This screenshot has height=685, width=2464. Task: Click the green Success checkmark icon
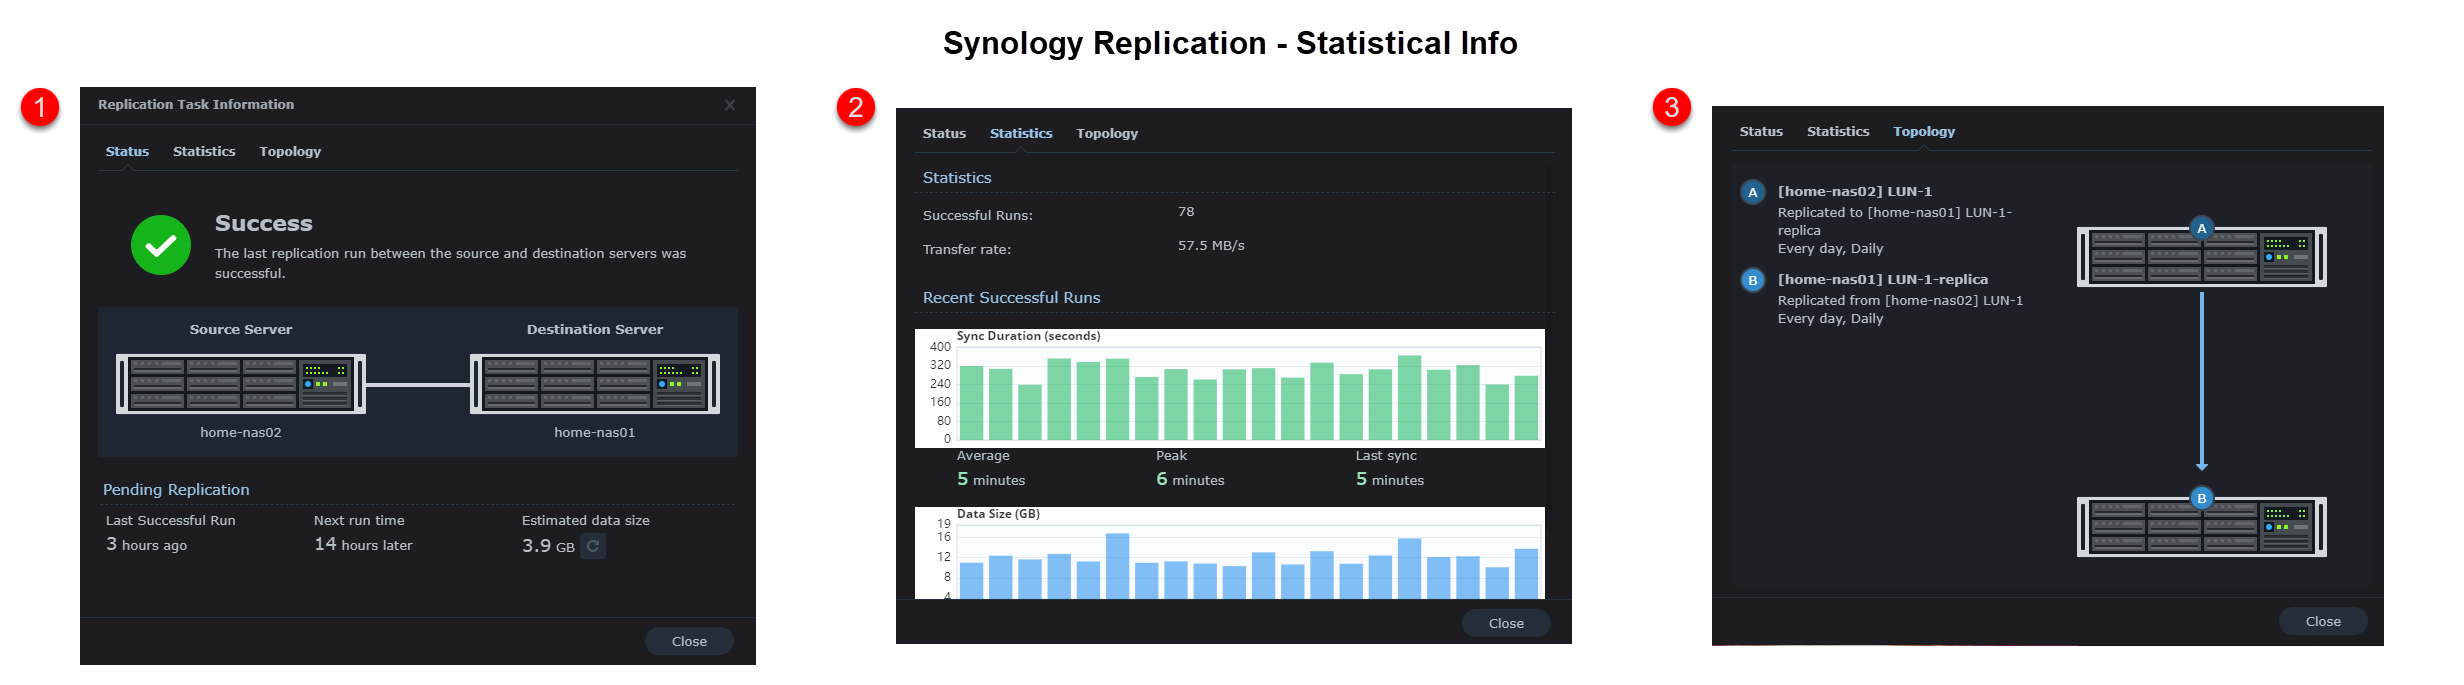161,245
